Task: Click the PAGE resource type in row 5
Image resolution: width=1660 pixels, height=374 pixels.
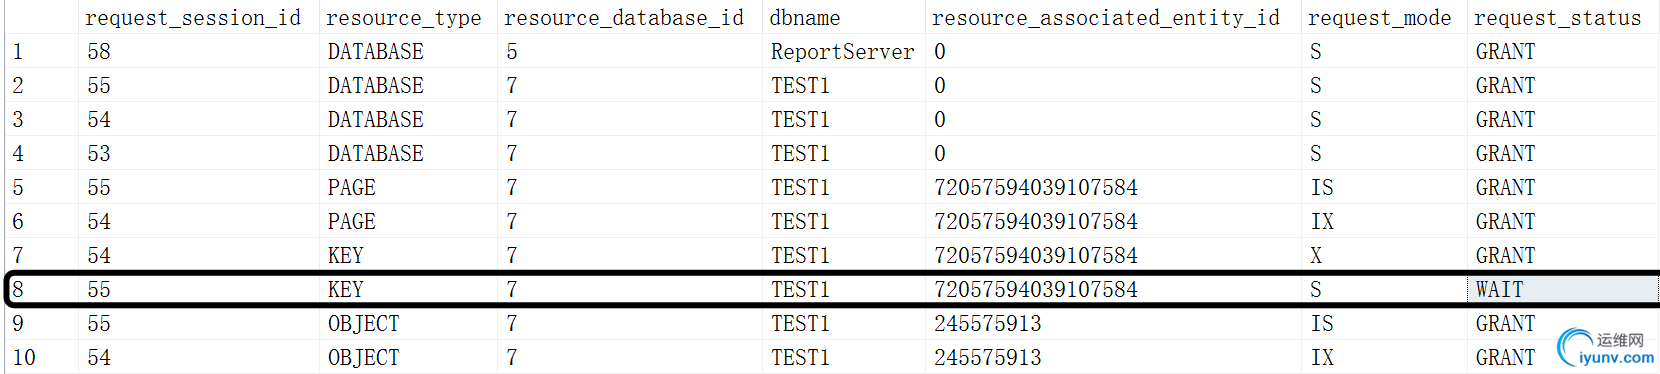Action: (408, 187)
